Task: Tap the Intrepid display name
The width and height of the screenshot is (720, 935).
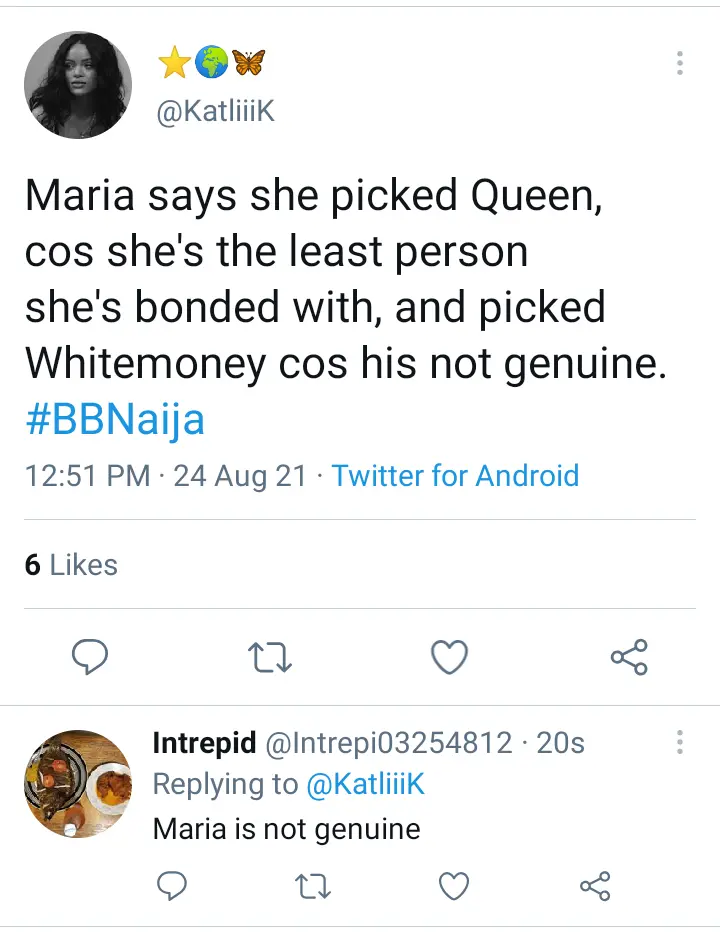Action: click(202, 743)
